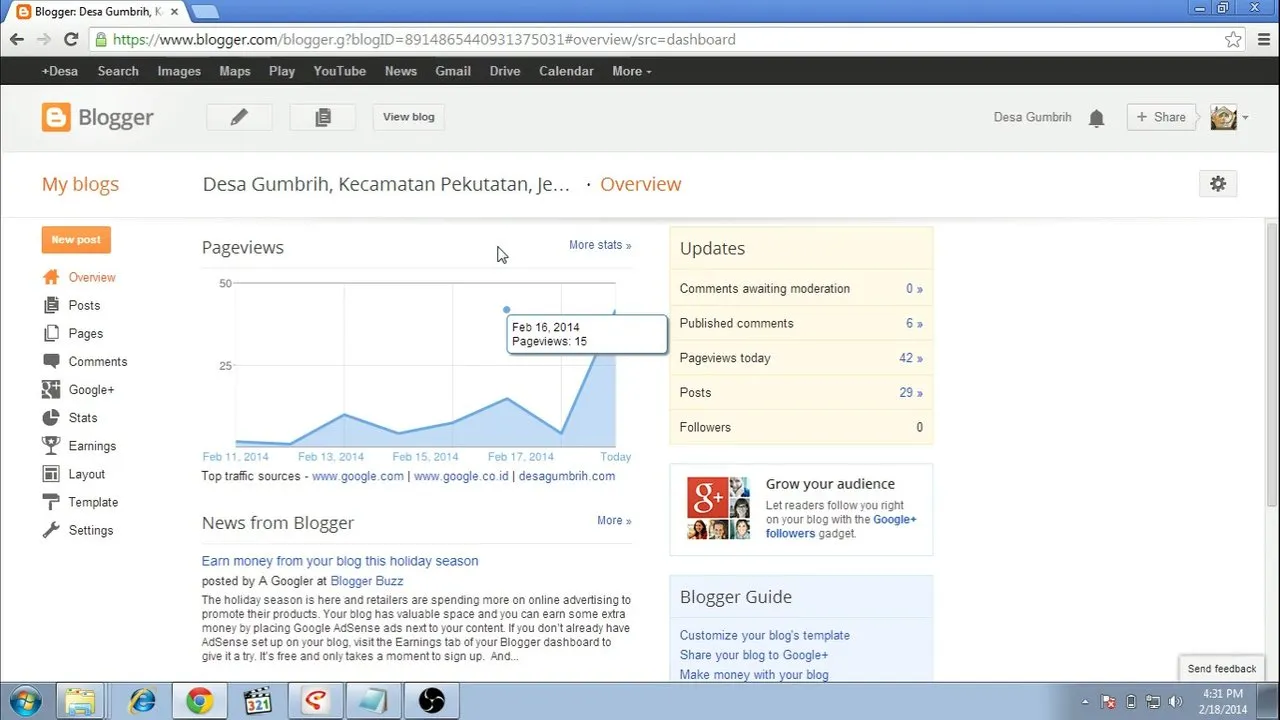Viewport: 1280px width, 720px height.
Task: Click the New post button
Action: [76, 240]
